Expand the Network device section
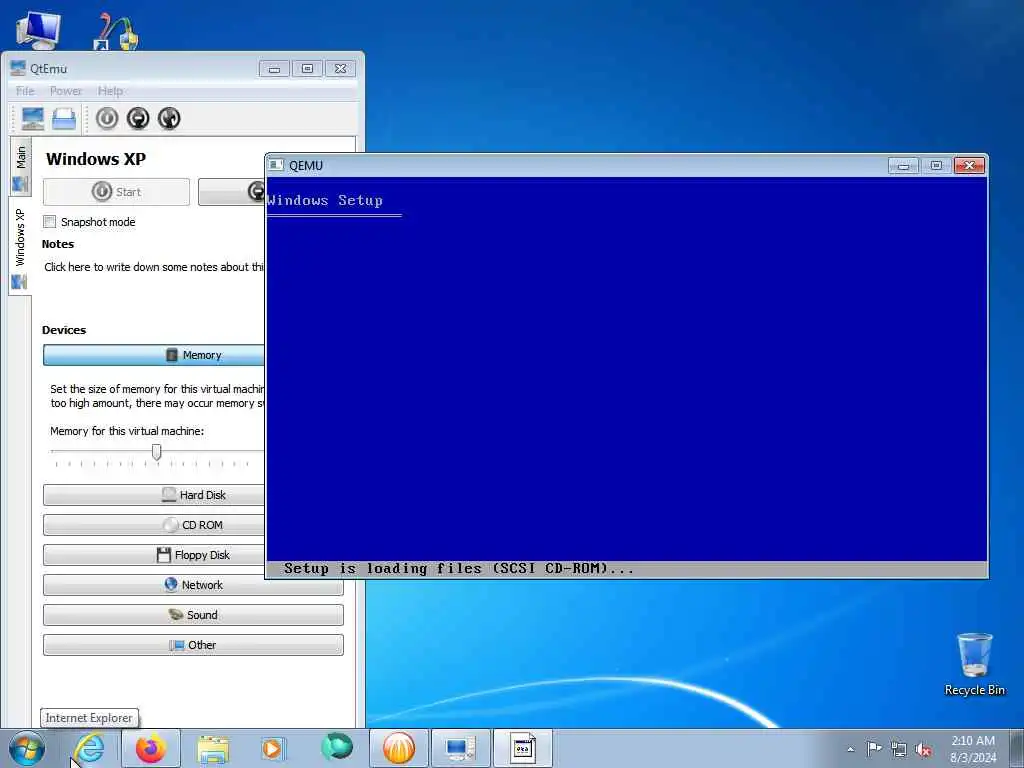The width and height of the screenshot is (1024, 768). [x=193, y=585]
